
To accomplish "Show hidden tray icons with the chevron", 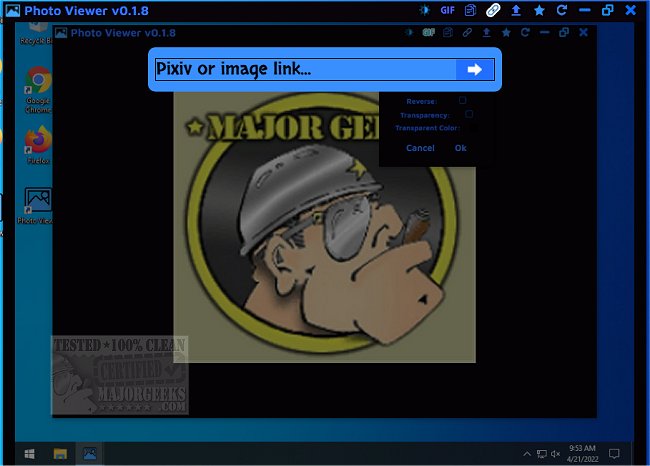I will pyautogui.click(x=527, y=454).
